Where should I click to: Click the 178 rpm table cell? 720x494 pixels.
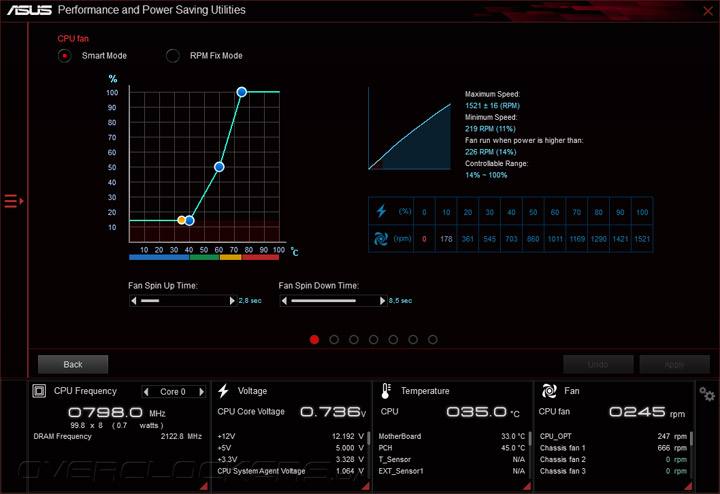coord(446,239)
